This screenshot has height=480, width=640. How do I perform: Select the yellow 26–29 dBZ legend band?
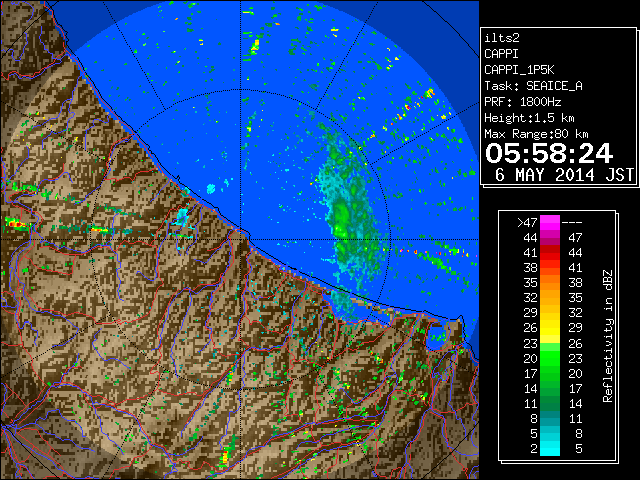coord(550,328)
